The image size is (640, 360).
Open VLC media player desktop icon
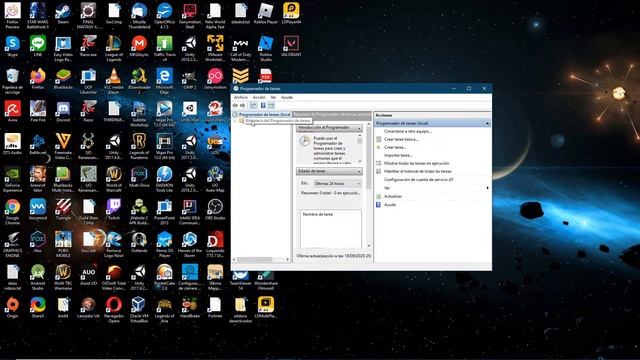pyautogui.click(x=113, y=81)
